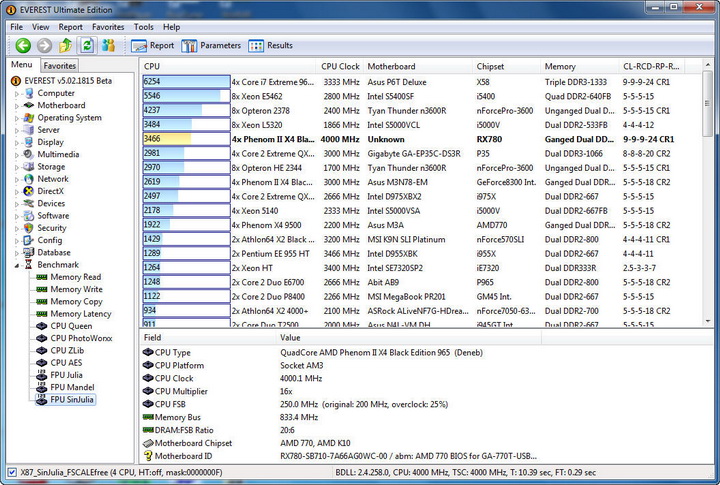Select the Multimedia tree icon
Image resolution: width=720 pixels, height=485 pixels.
[x=29, y=154]
